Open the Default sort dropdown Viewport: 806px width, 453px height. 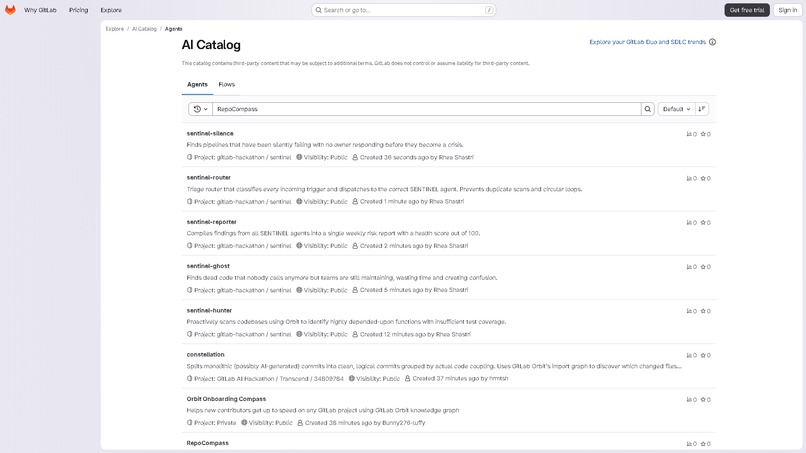(x=676, y=109)
